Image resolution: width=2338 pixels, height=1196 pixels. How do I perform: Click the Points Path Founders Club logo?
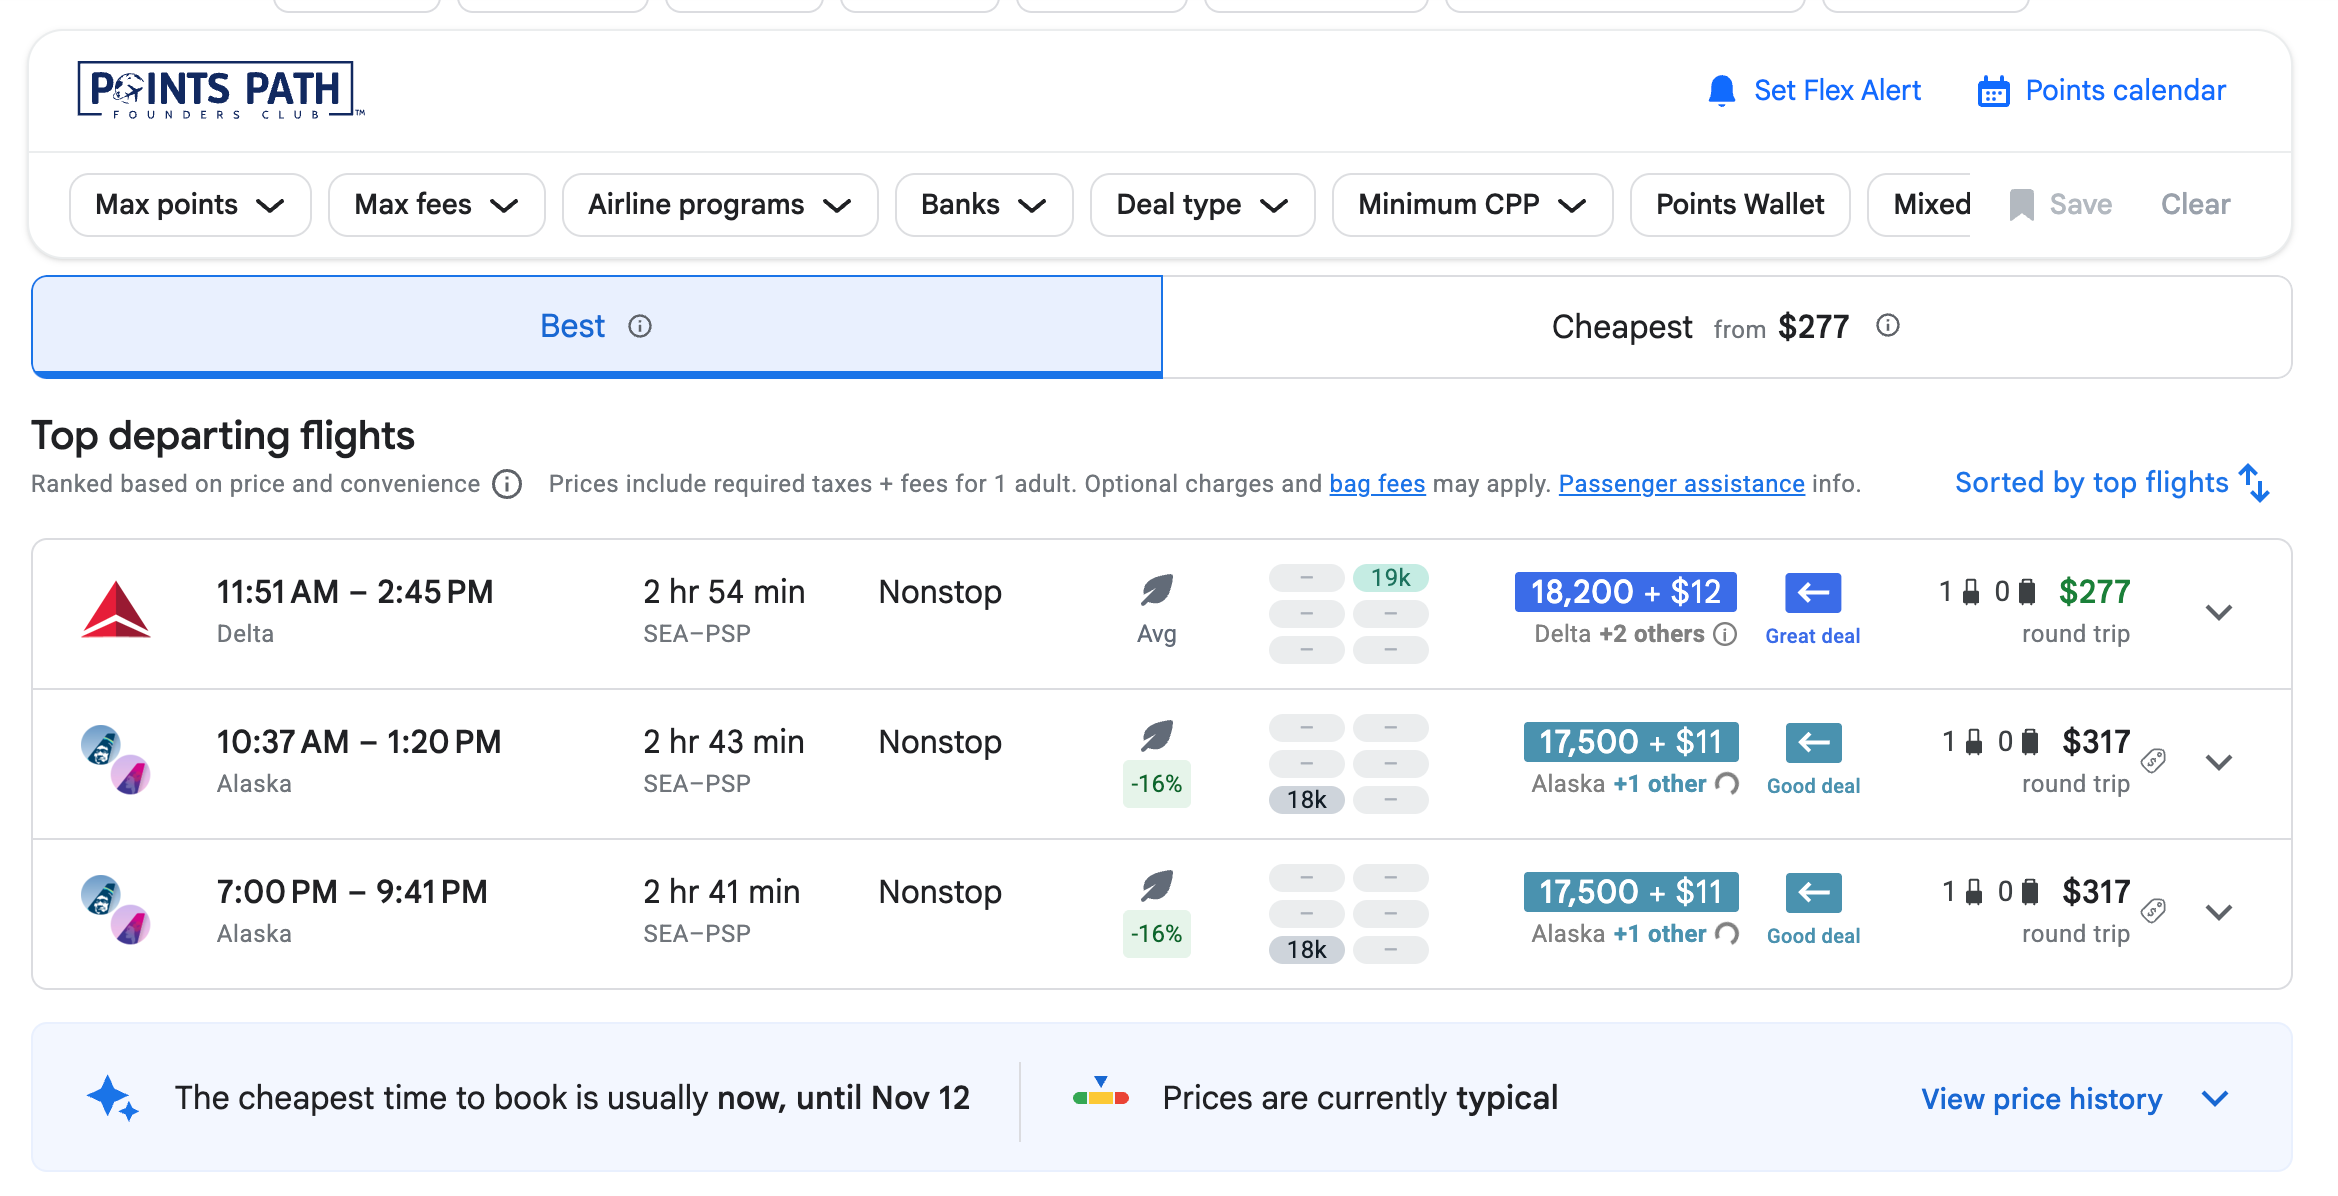(221, 91)
